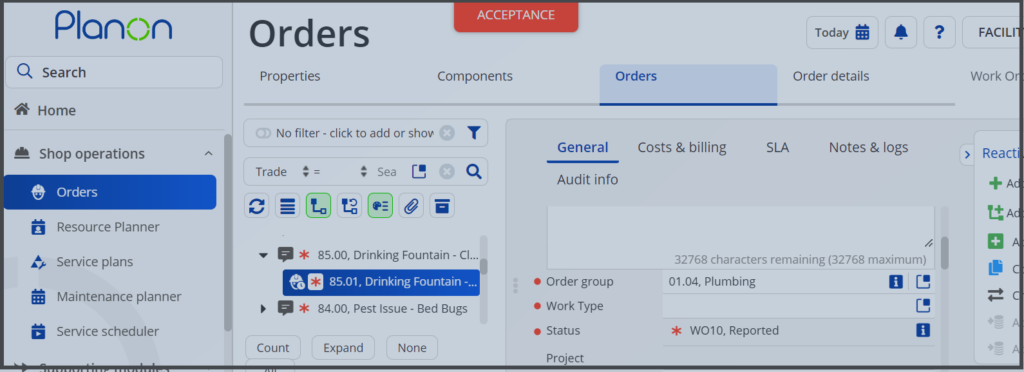Refresh the orders list
The height and width of the screenshot is (372, 1024).
(x=257, y=206)
